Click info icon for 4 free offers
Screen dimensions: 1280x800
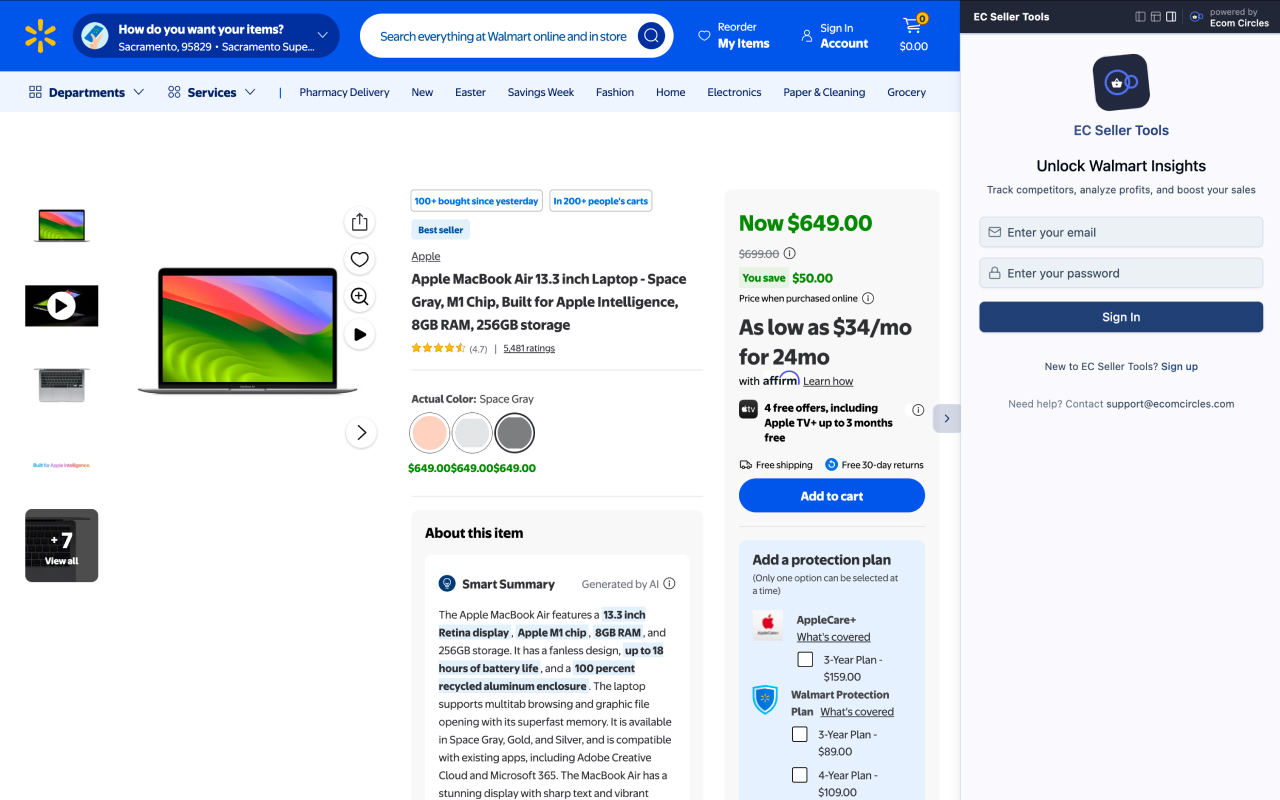[918, 410]
